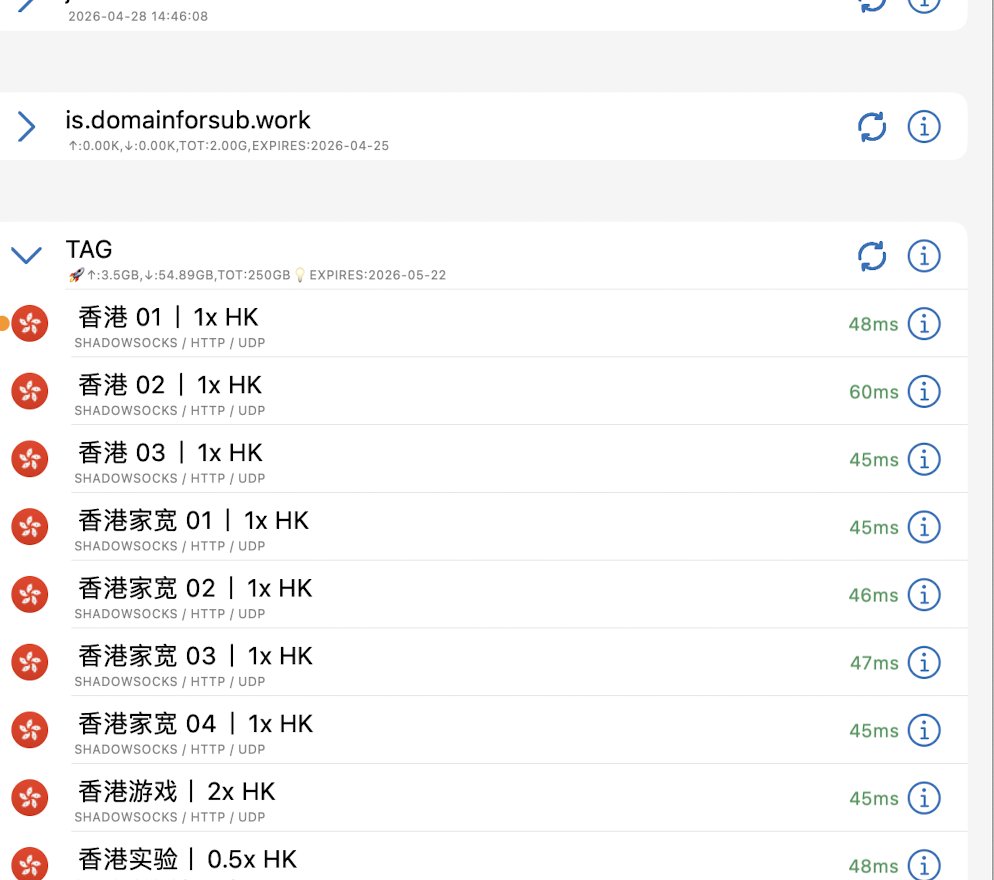Screen dimensions: 994x880
Task: Select the 香港 03 | 1x HK node
Action: (484, 459)
